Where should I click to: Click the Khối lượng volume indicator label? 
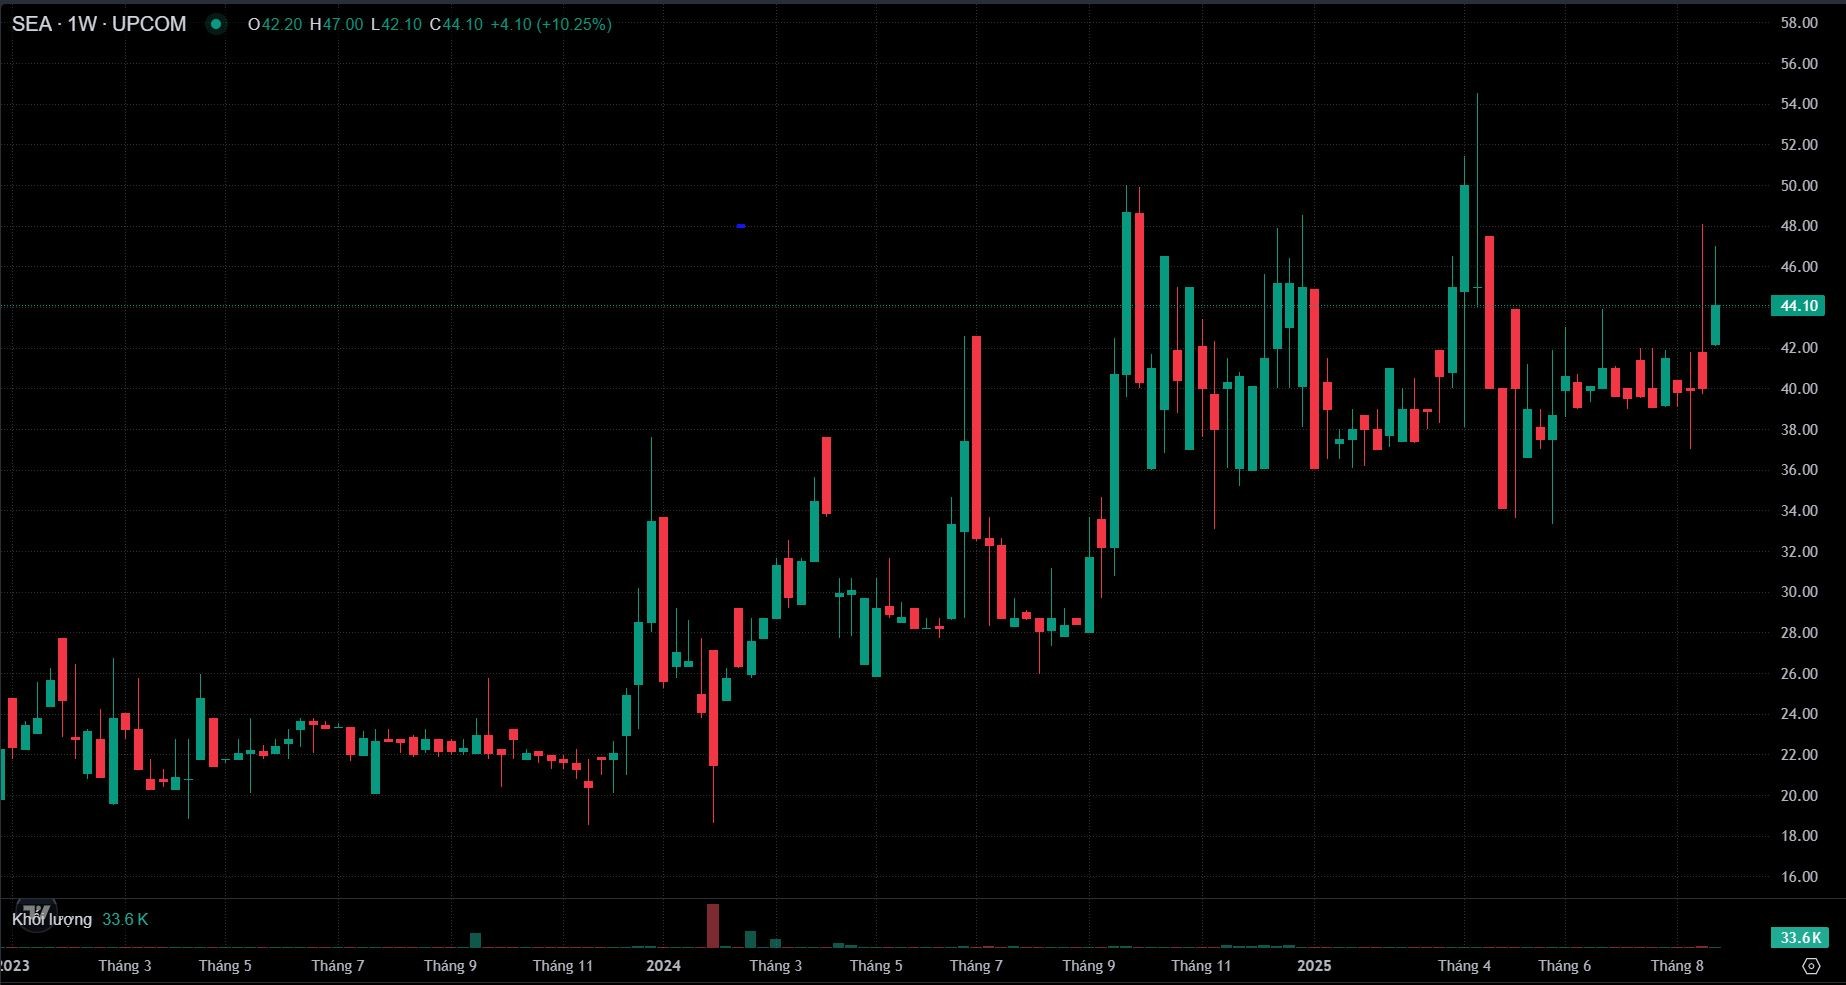[x=52, y=919]
